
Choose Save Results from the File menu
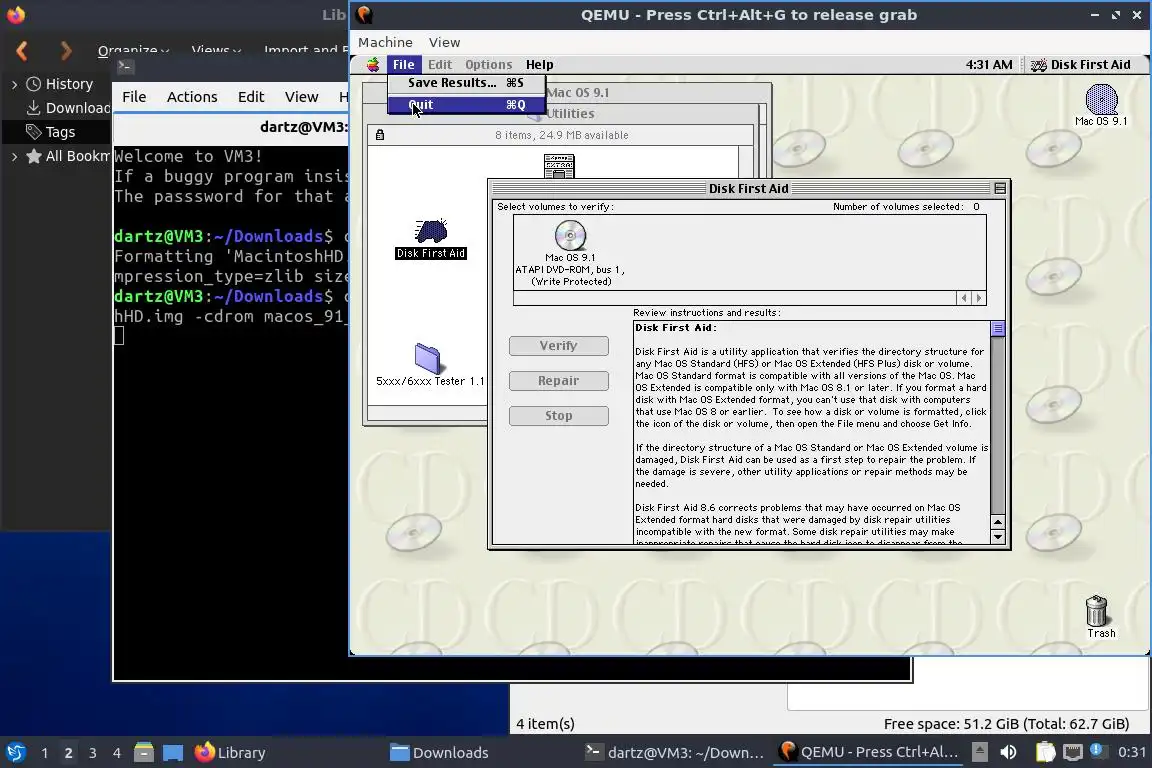[467, 83]
